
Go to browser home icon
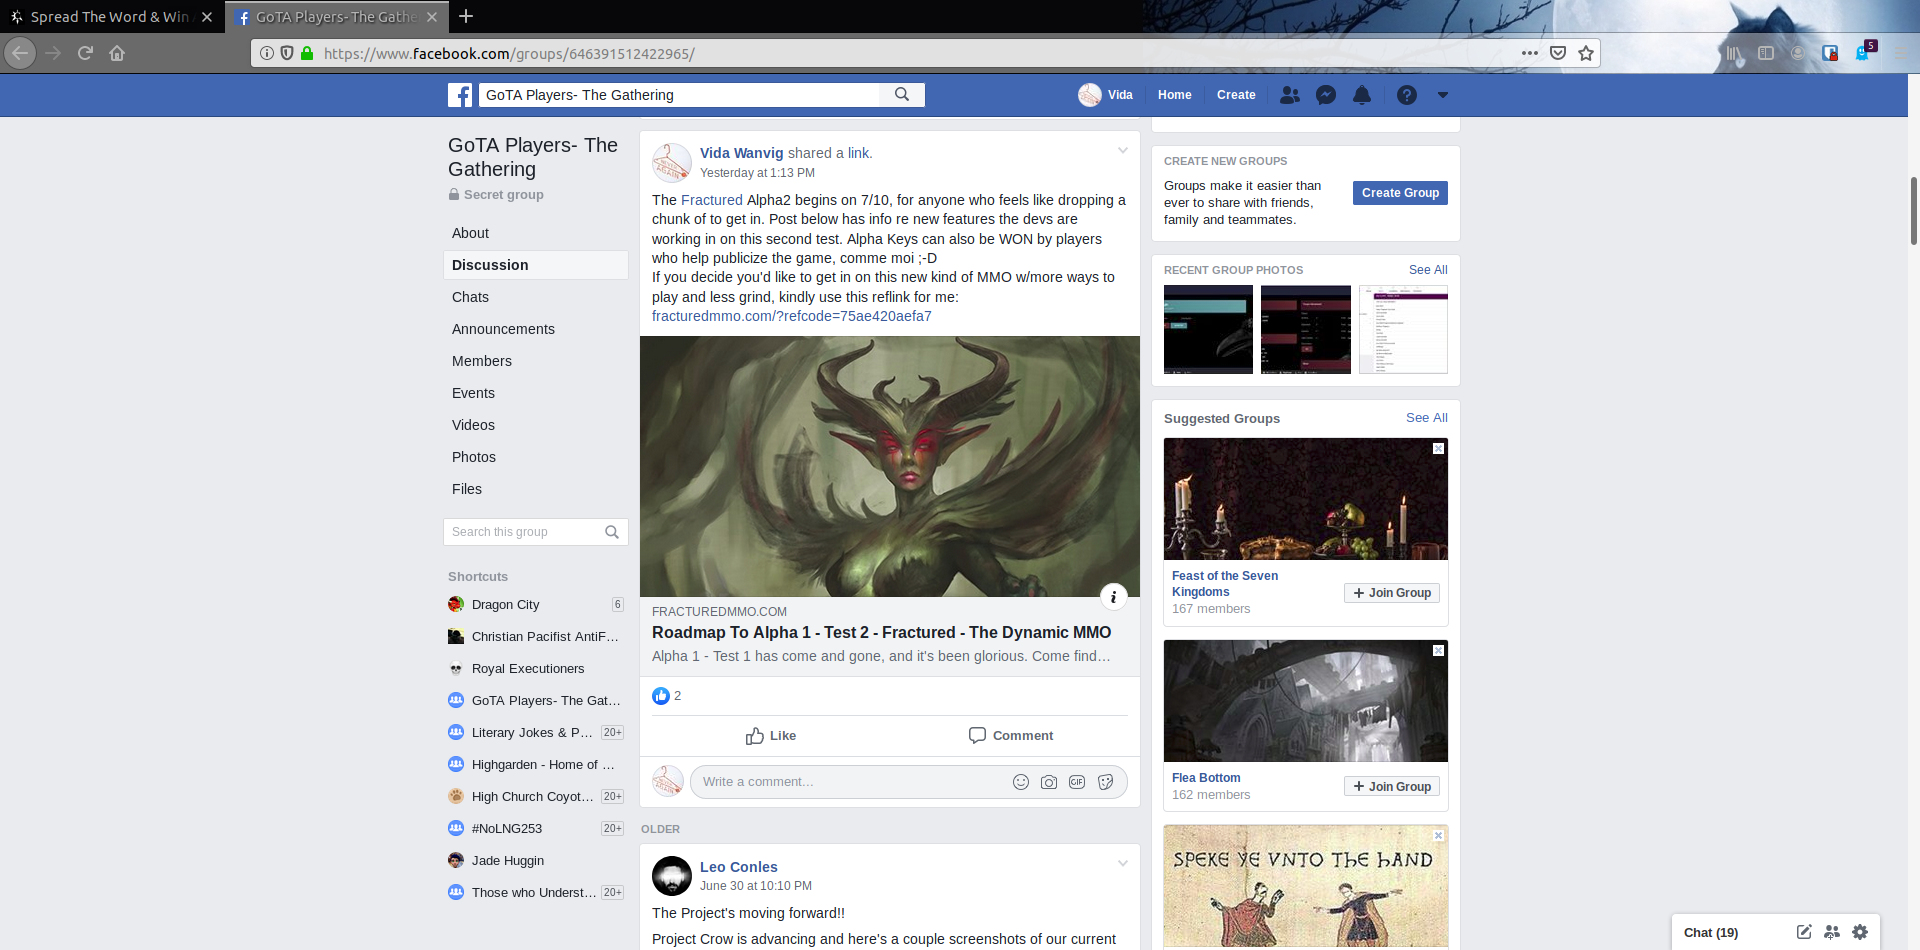pos(117,53)
